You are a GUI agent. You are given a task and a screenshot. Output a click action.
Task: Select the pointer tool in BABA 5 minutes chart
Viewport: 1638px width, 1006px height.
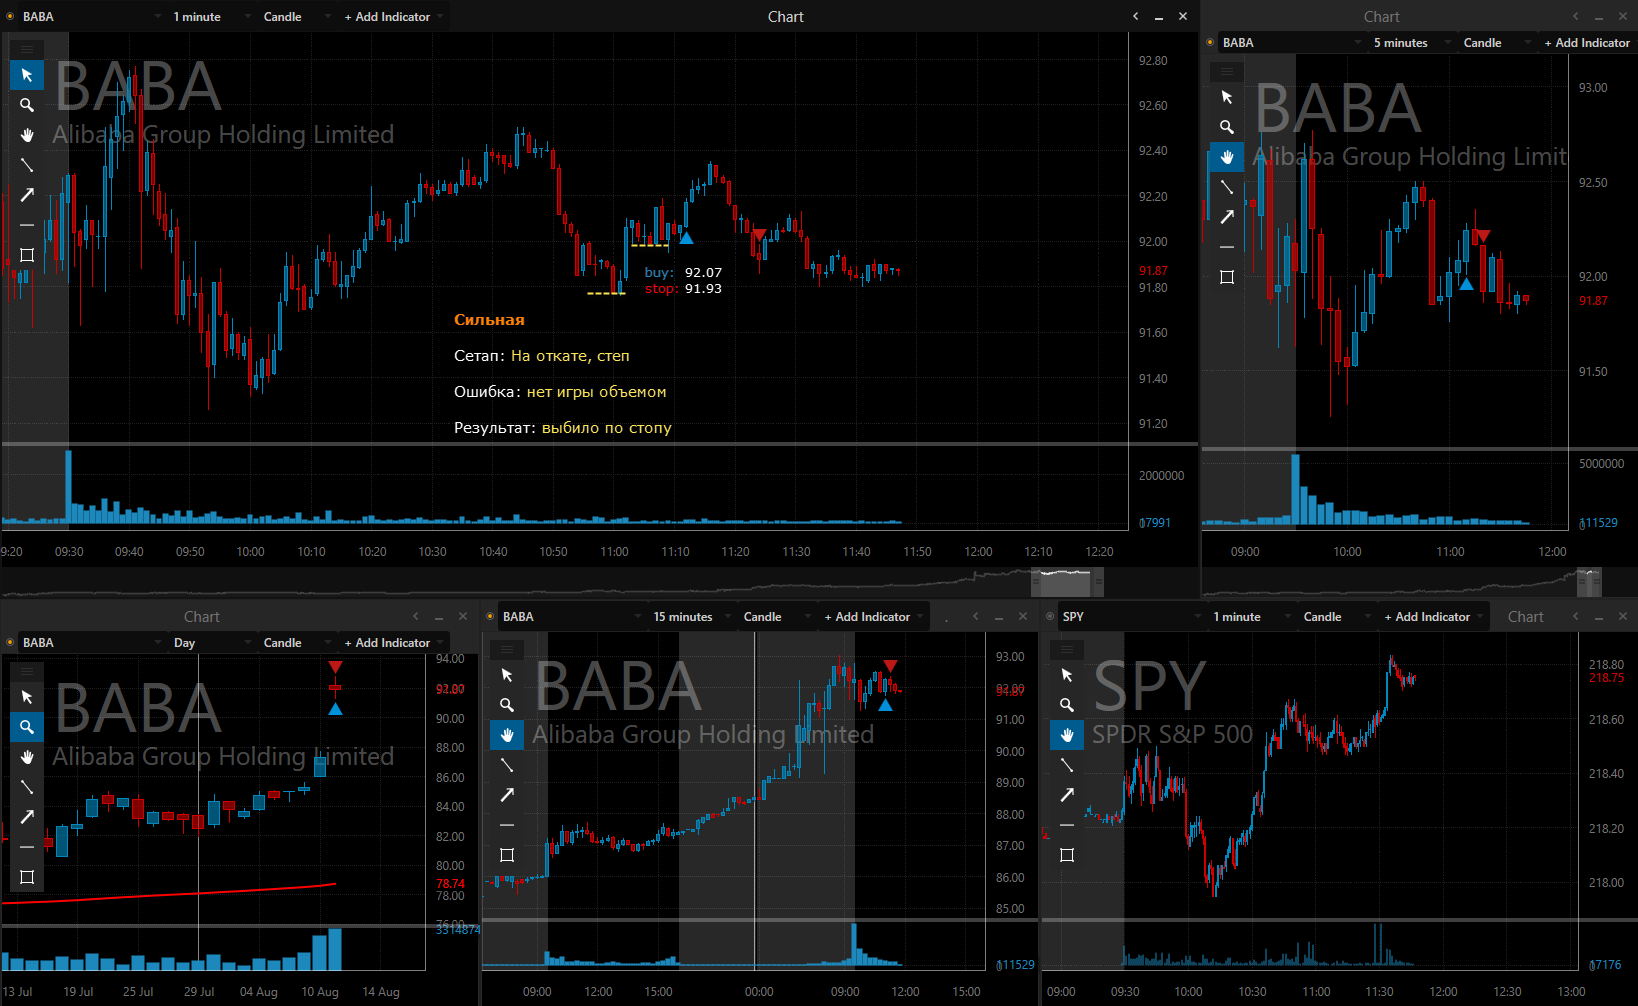pos(1227,97)
